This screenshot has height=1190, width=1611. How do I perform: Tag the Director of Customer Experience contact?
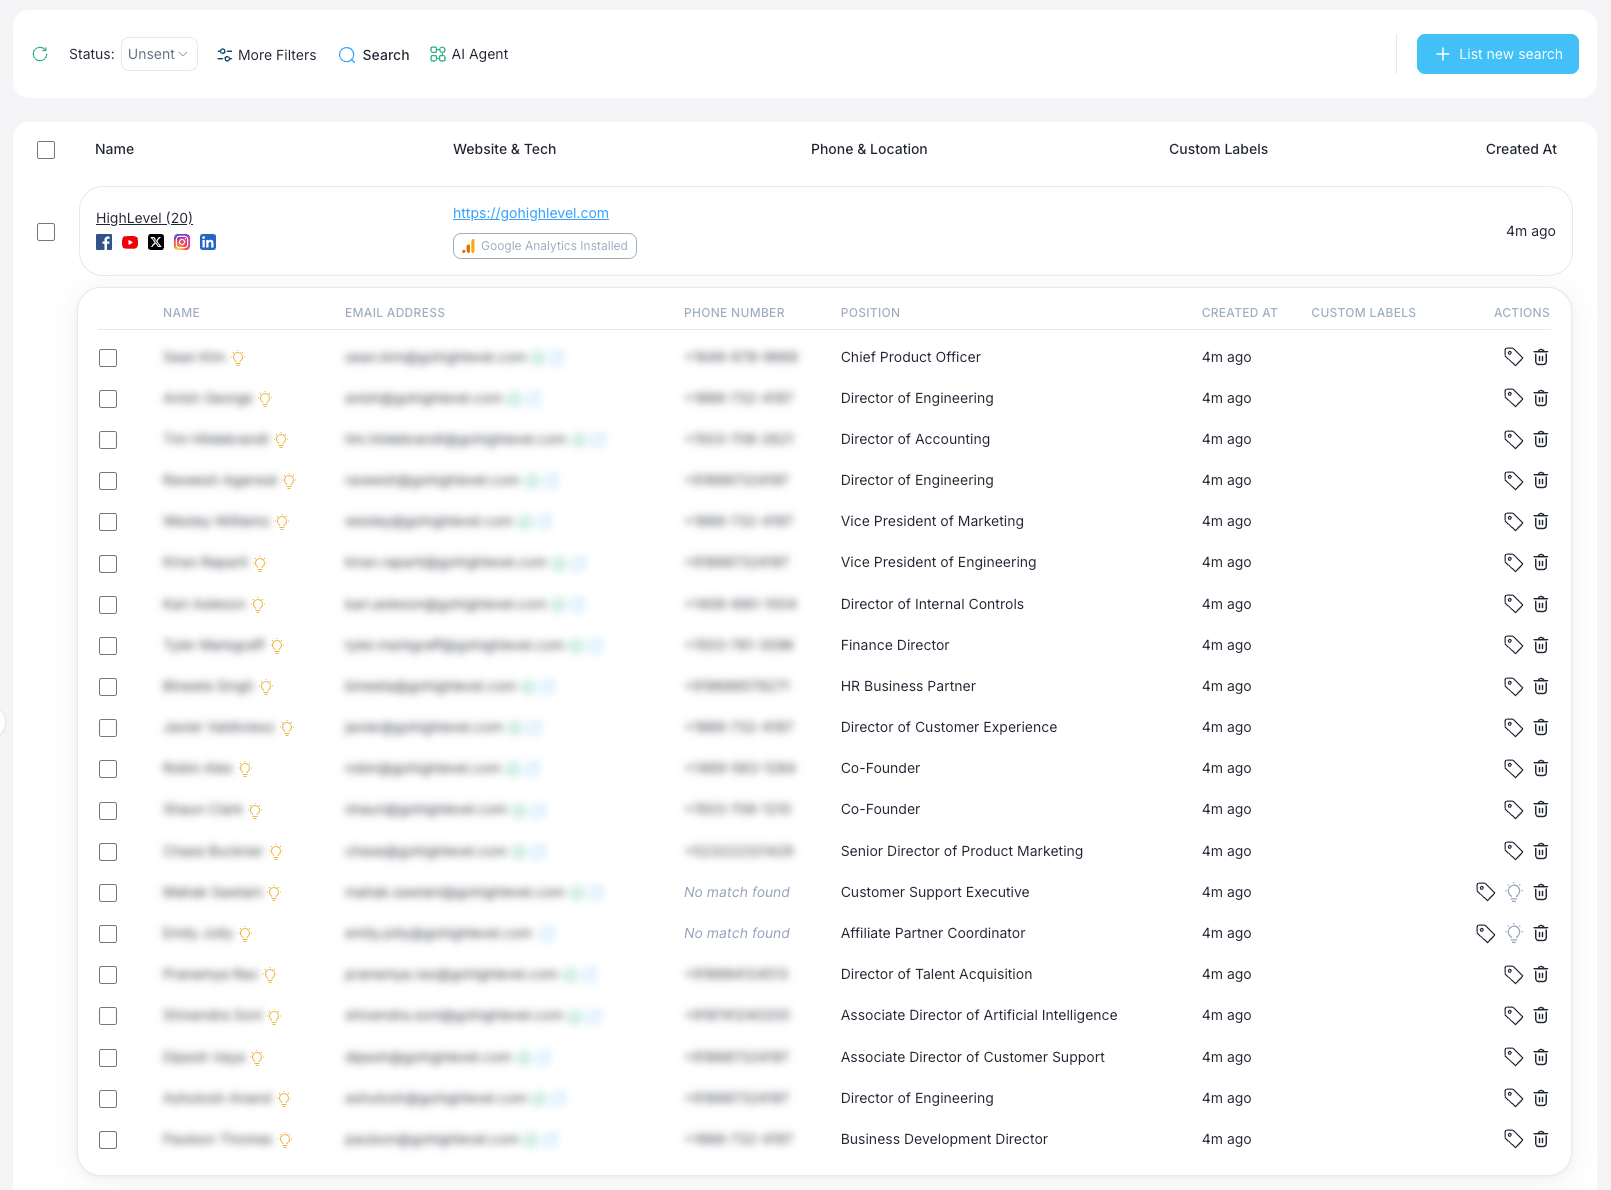1514,727
